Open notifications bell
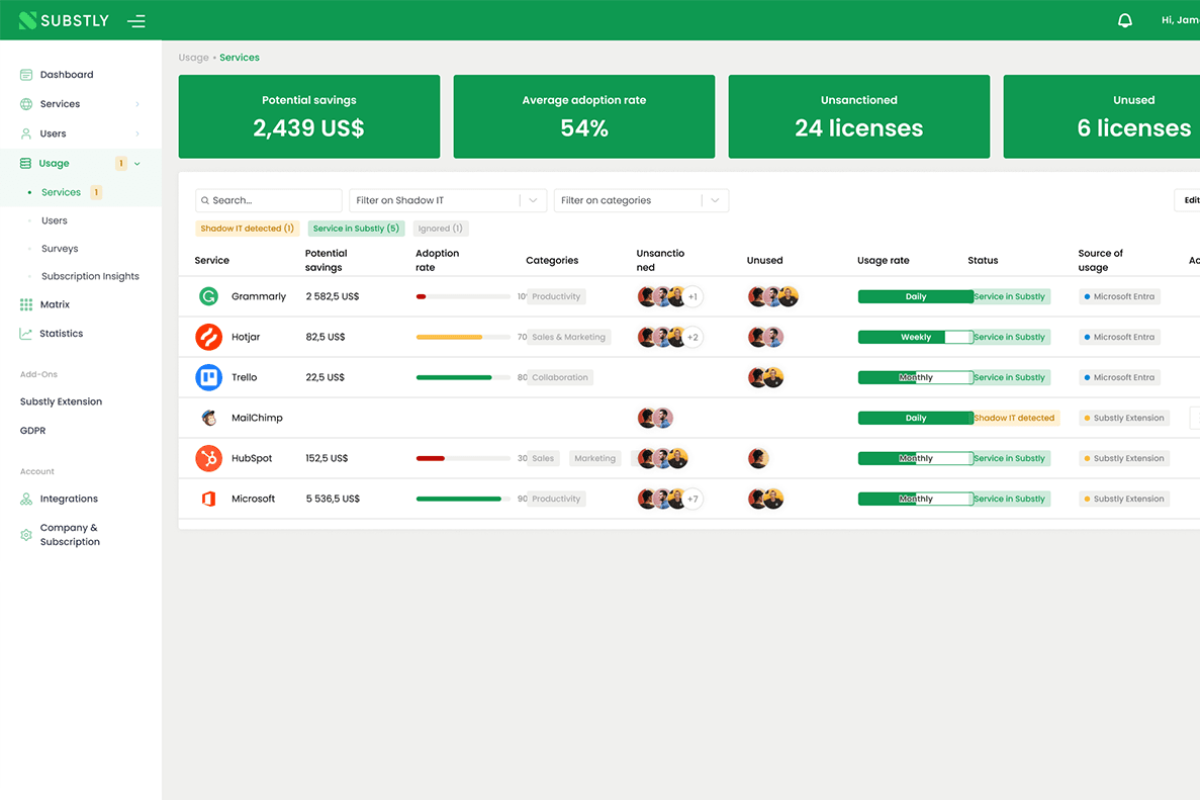The height and width of the screenshot is (800, 1200). pyautogui.click(x=1125, y=20)
